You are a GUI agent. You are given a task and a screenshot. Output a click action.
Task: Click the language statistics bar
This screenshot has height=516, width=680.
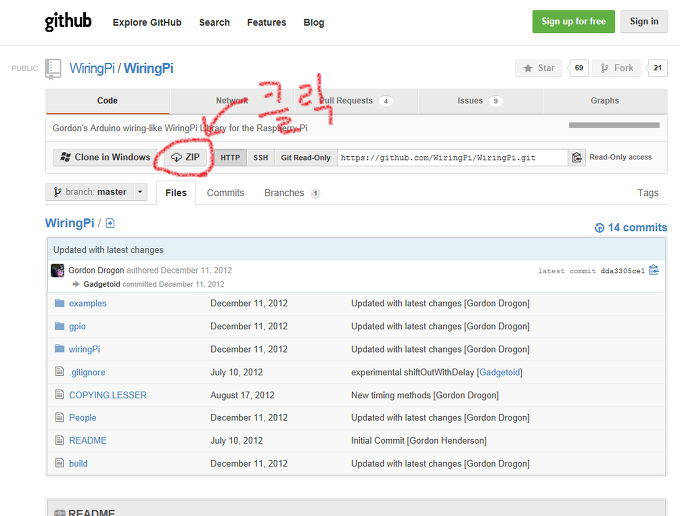(614, 125)
